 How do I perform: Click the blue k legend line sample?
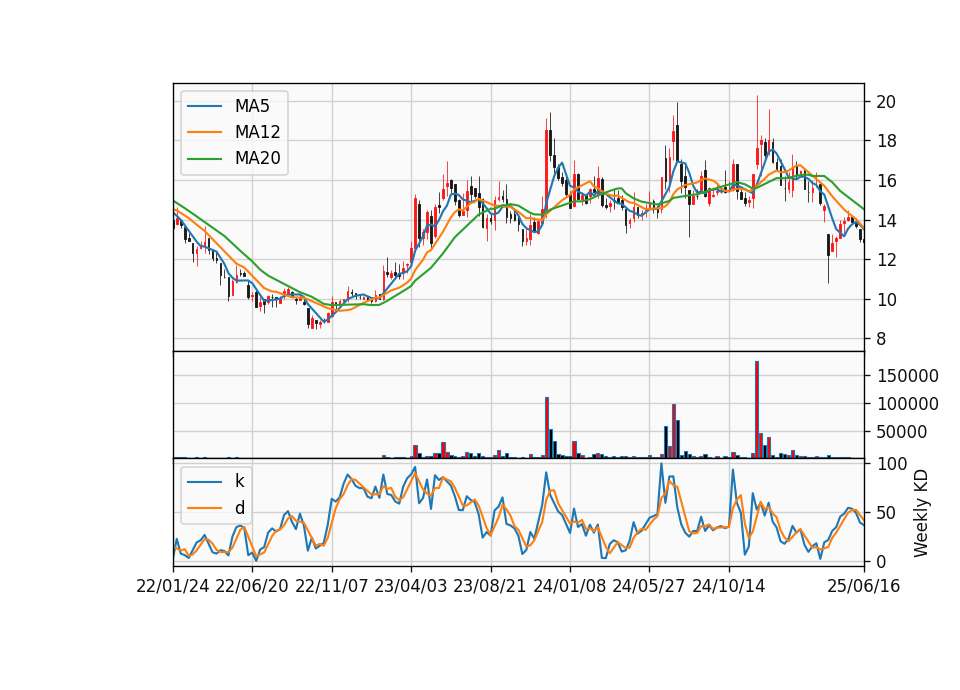pos(204,481)
